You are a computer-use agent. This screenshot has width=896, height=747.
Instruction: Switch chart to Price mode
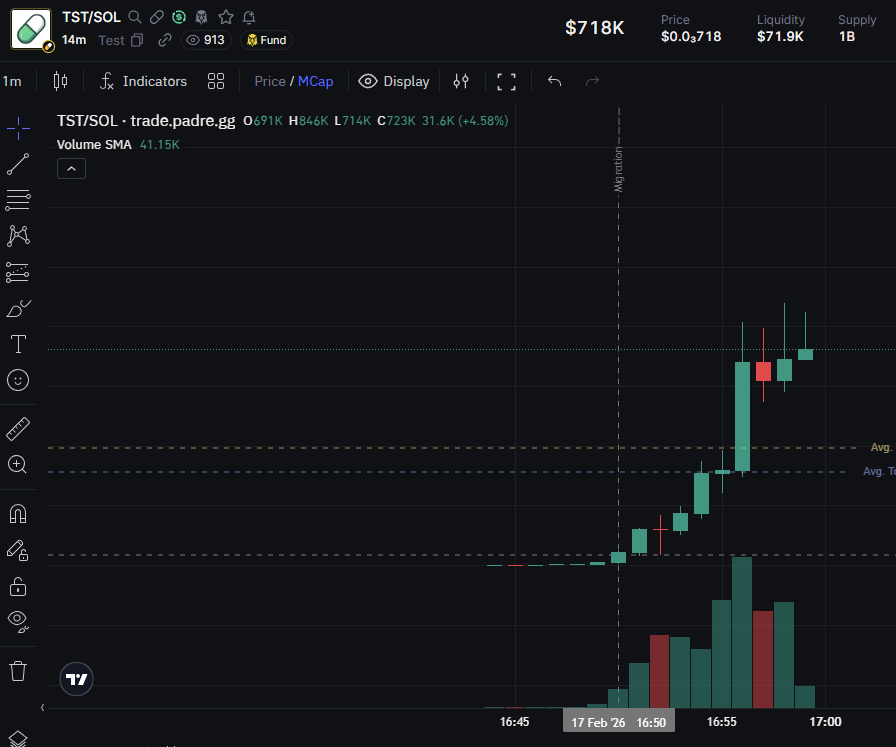[270, 81]
